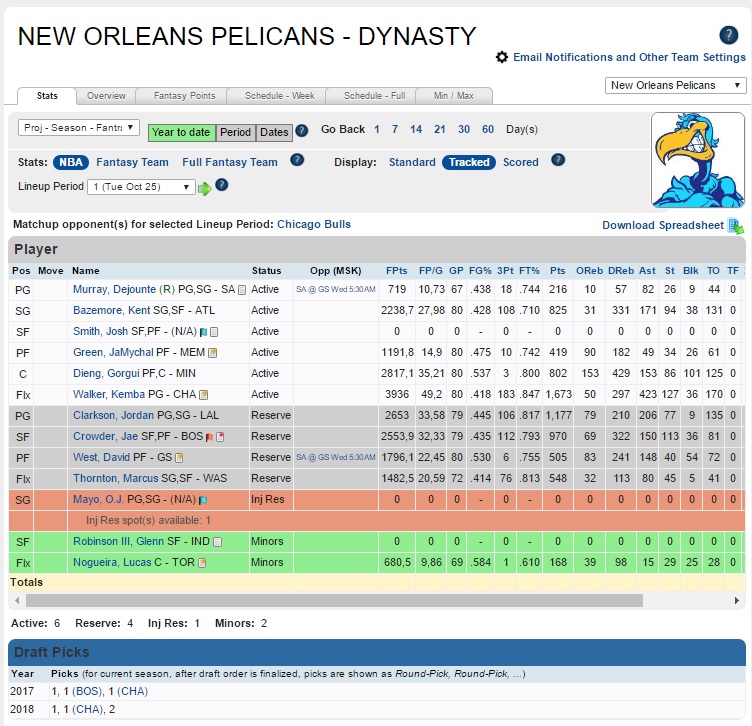Click the Pelicans team logo image
The image size is (752, 726).
(698, 160)
